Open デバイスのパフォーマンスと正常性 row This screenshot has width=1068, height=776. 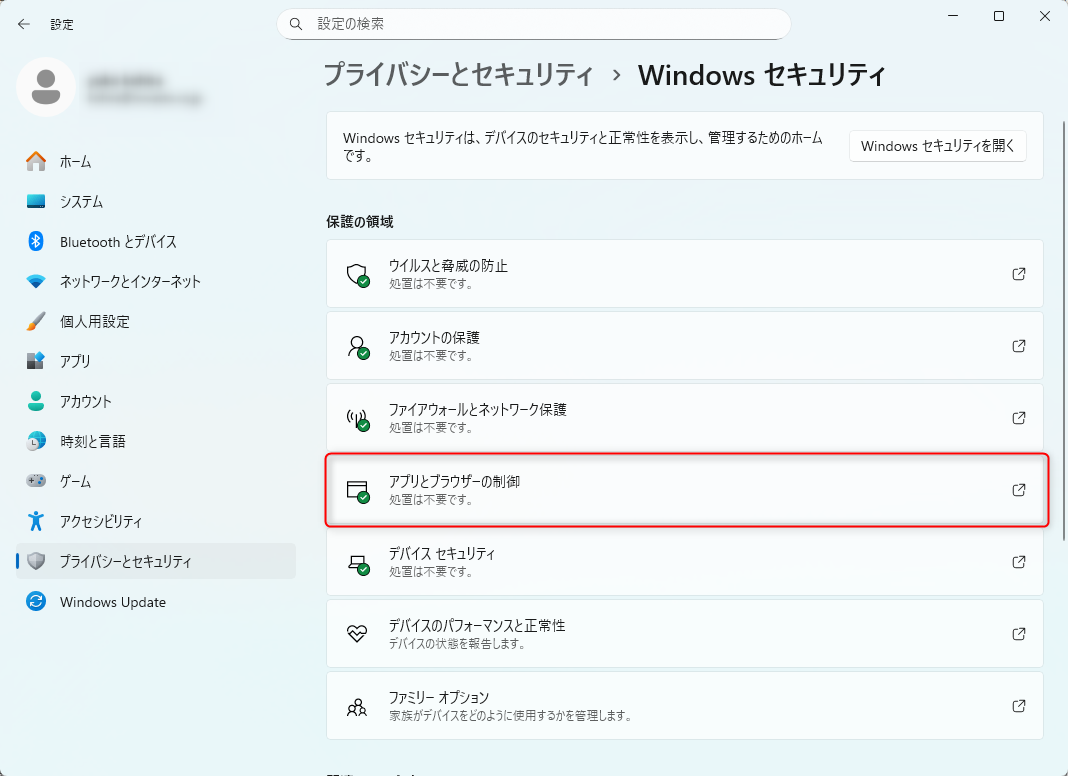[x=685, y=634]
